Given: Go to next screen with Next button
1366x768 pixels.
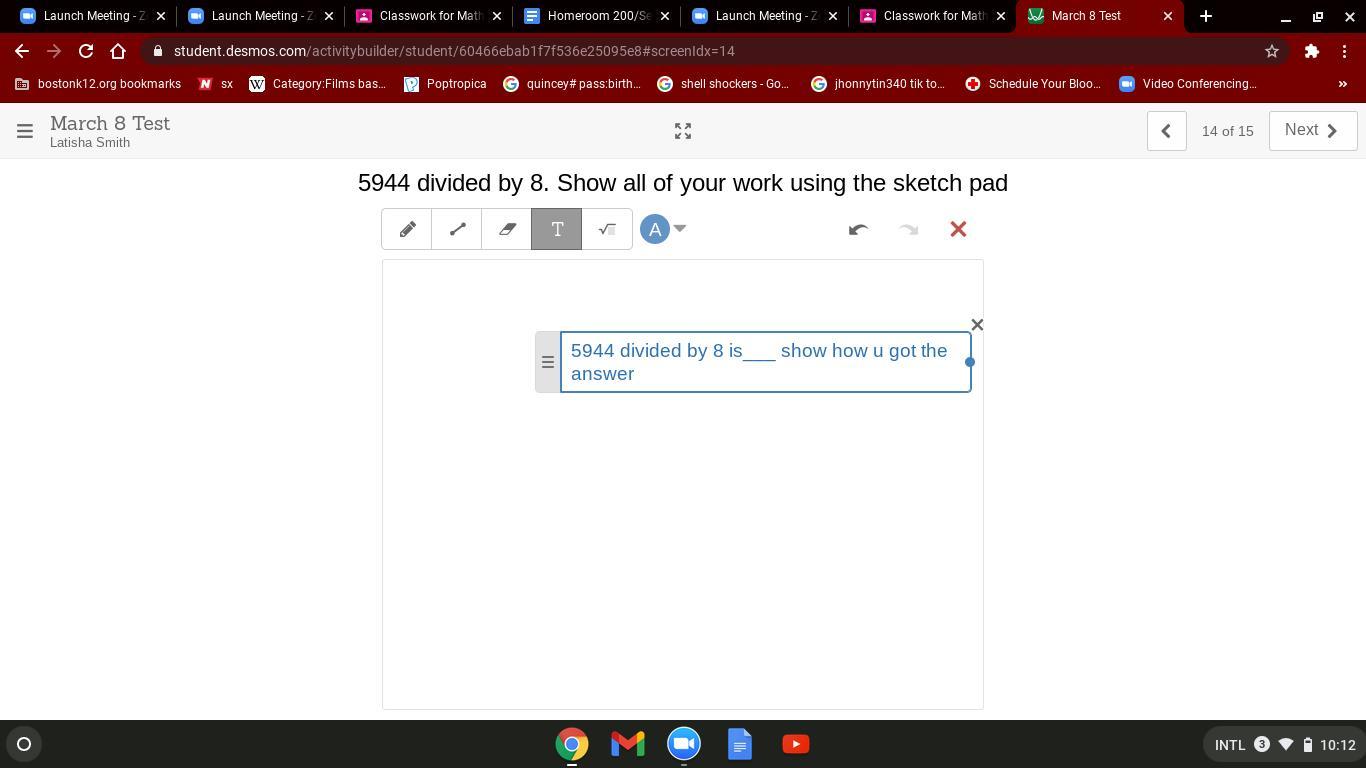Looking at the screenshot, I should click(1312, 130).
